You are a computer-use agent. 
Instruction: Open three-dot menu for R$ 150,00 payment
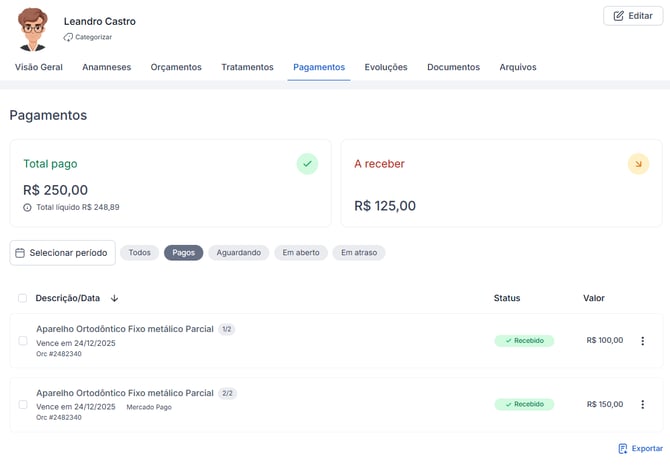642,405
